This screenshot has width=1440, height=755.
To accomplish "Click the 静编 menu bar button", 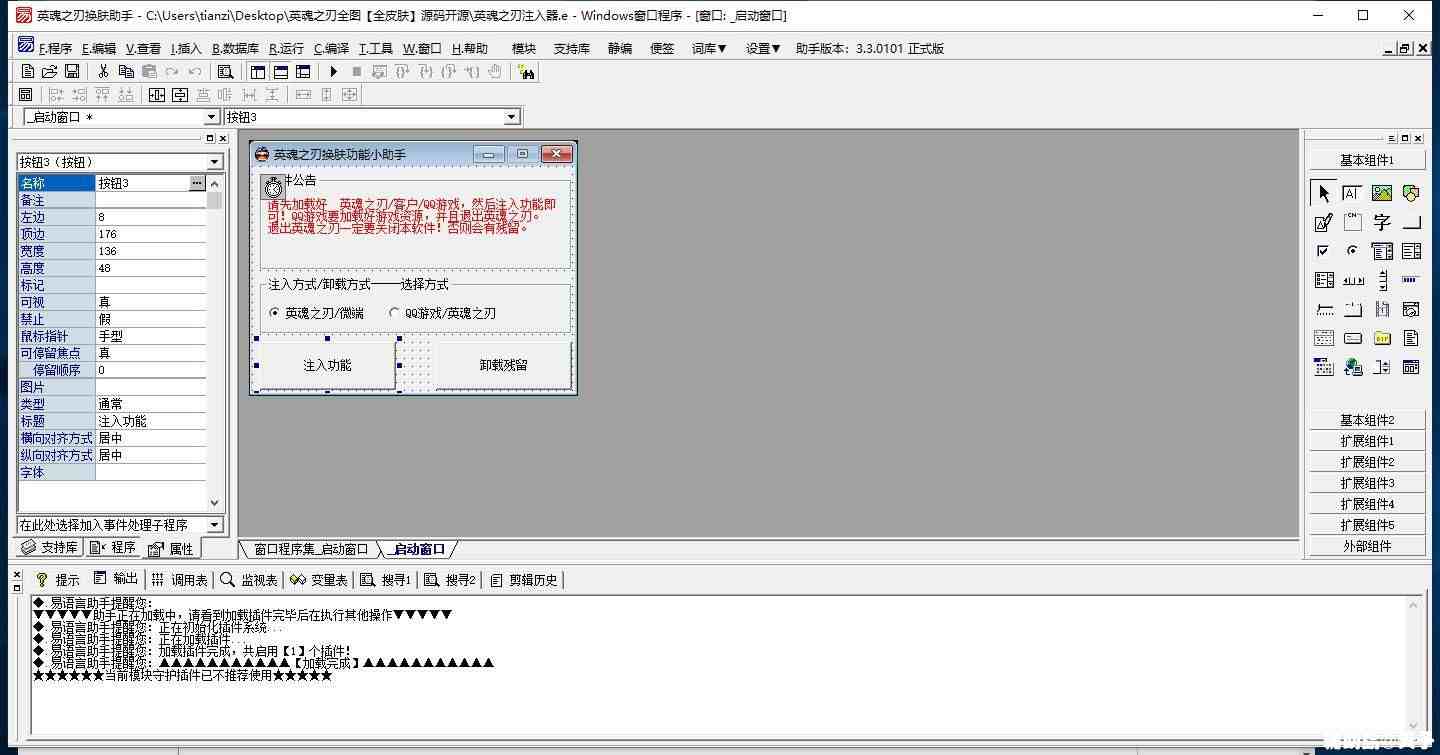I will tap(620, 48).
